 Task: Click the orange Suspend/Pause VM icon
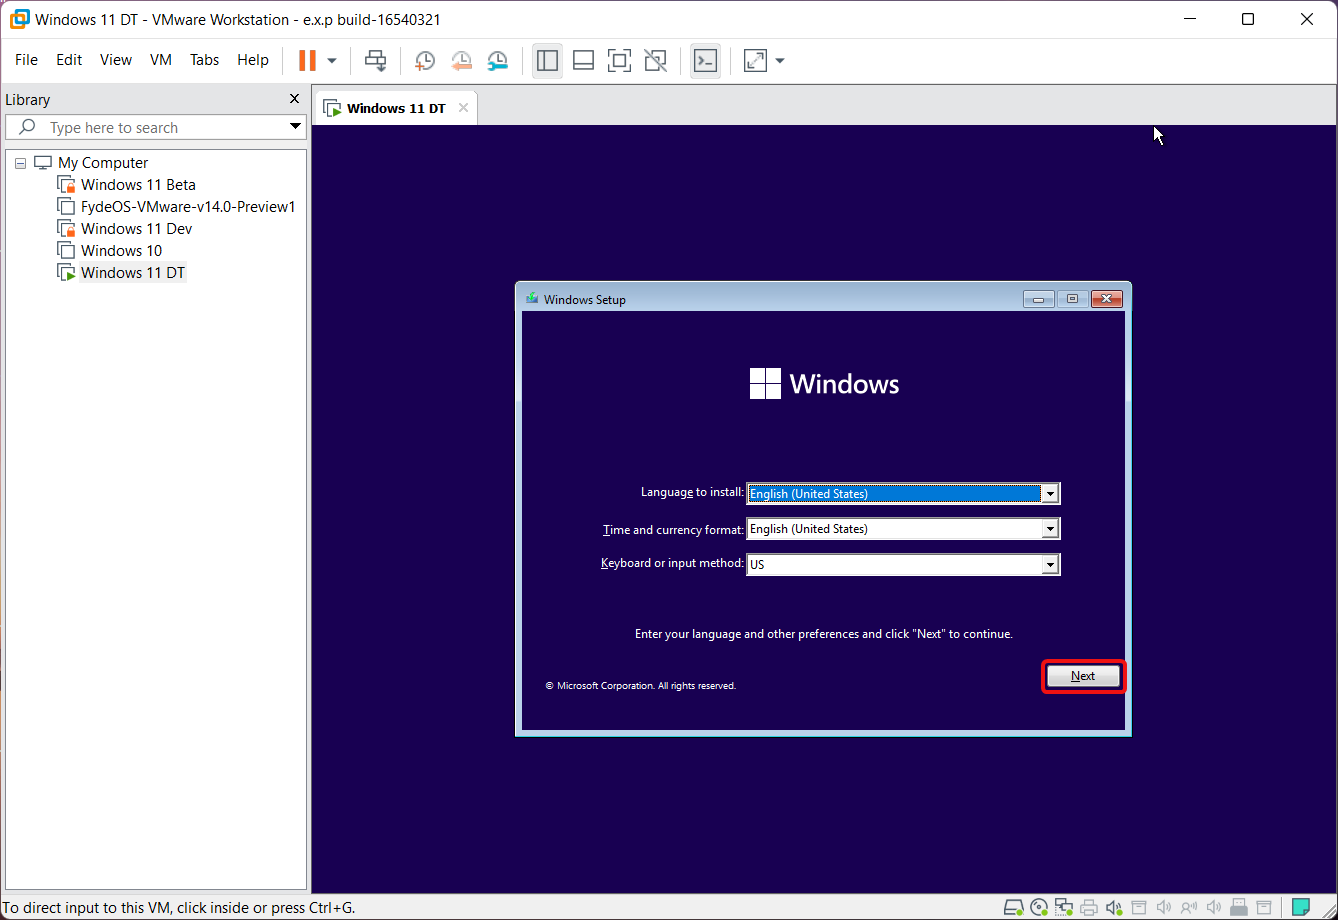click(x=307, y=60)
